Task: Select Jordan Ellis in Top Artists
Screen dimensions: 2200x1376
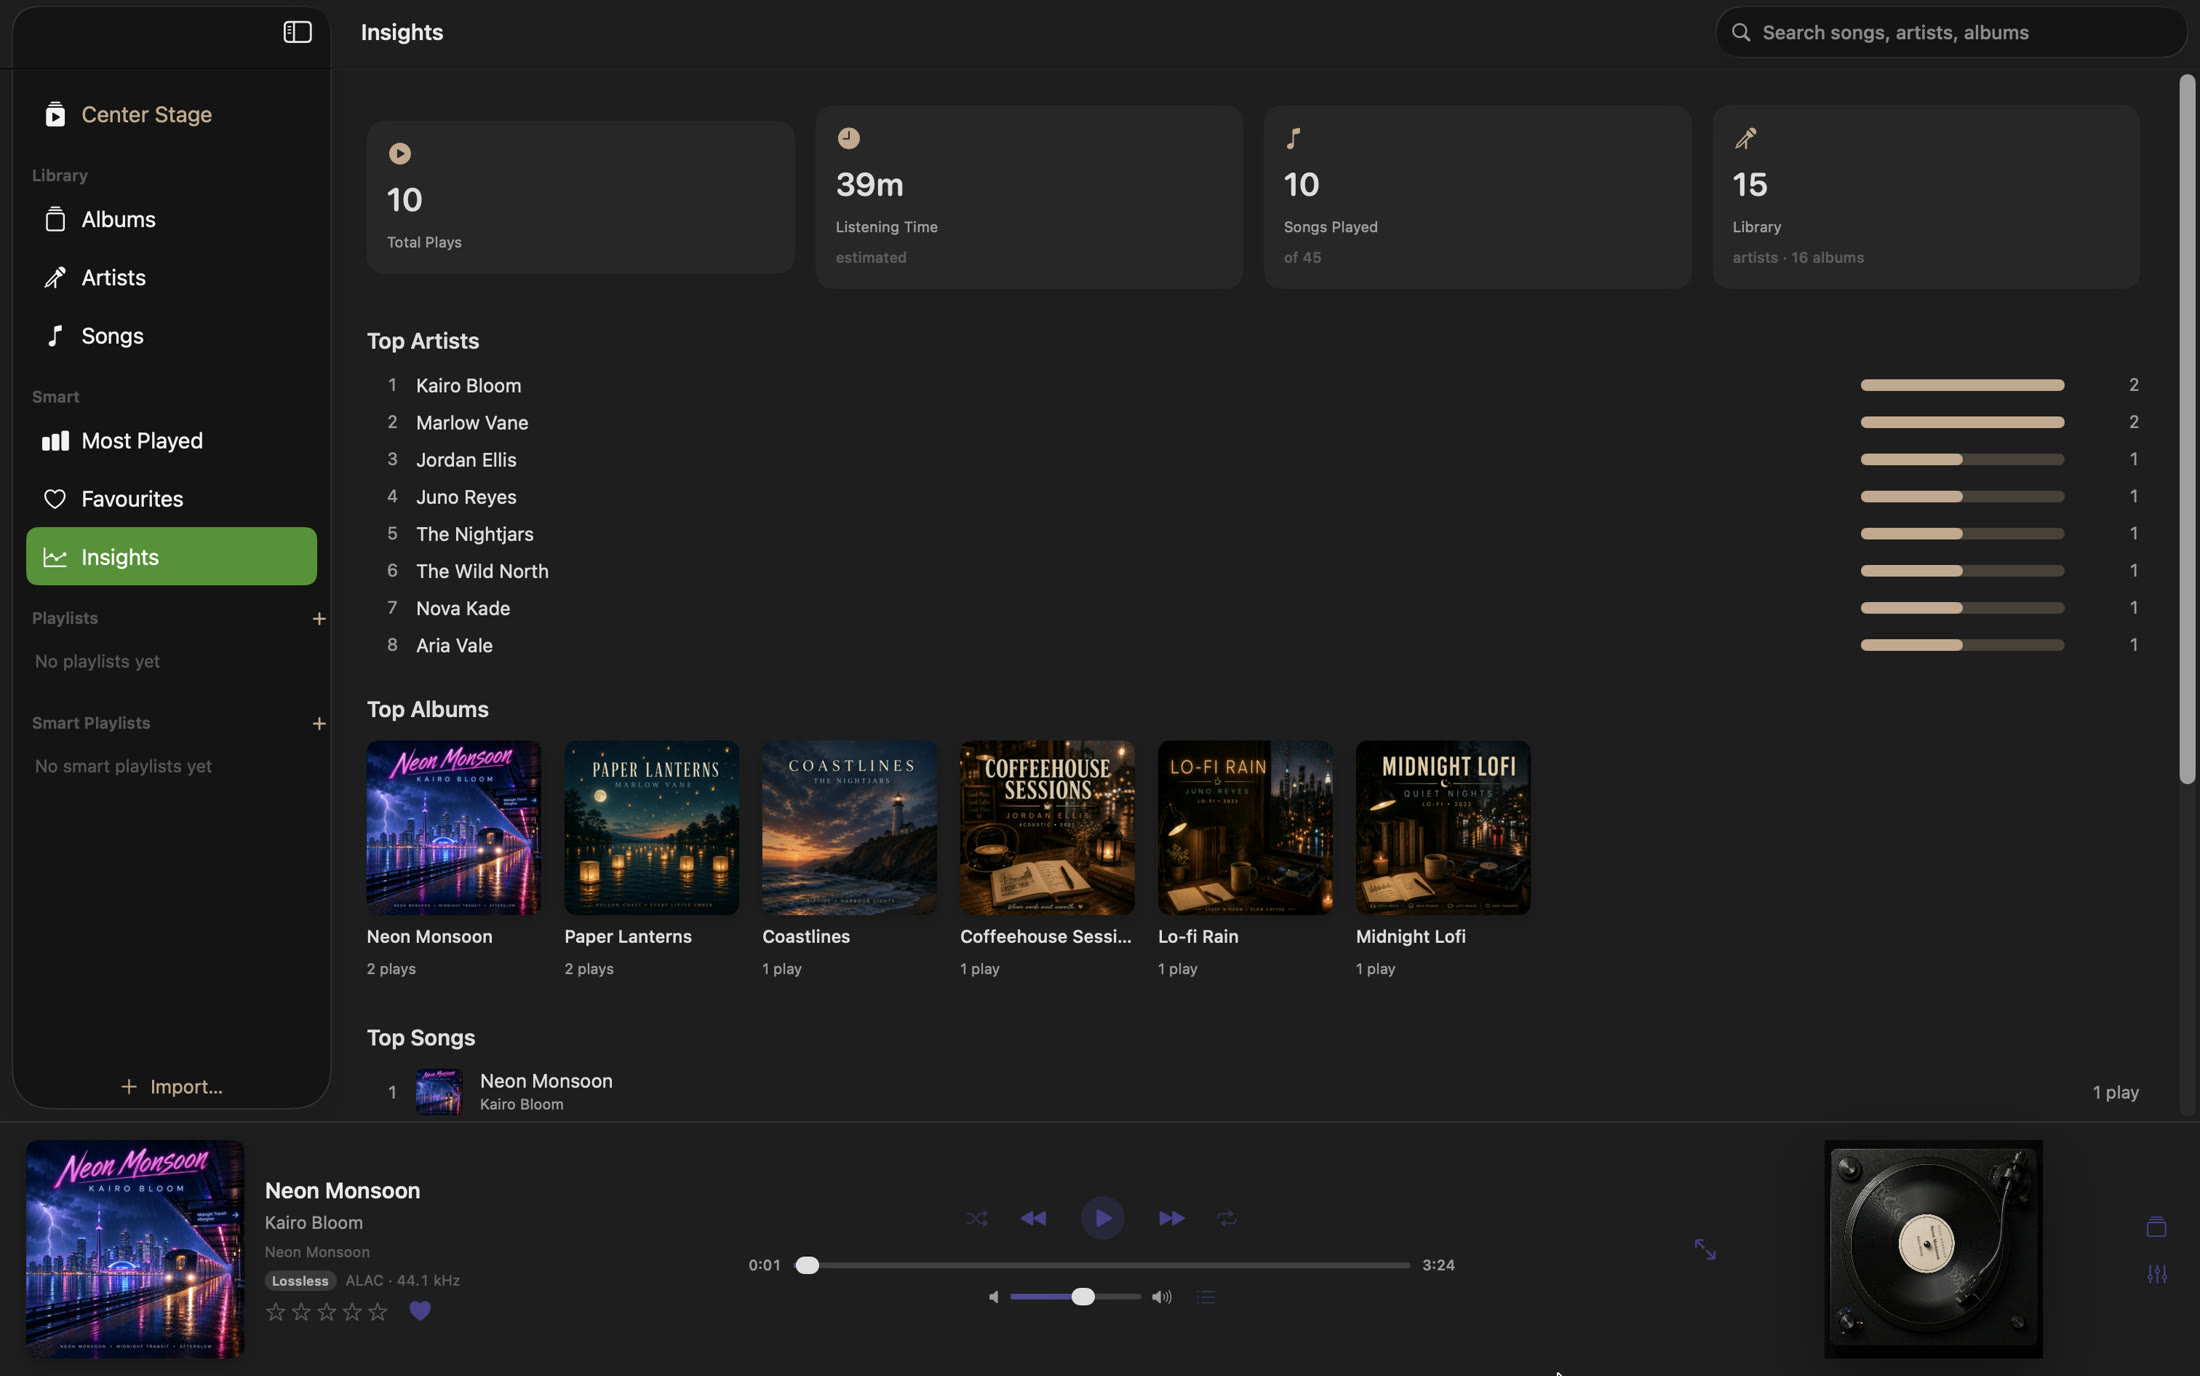Action: (1253, 460)
